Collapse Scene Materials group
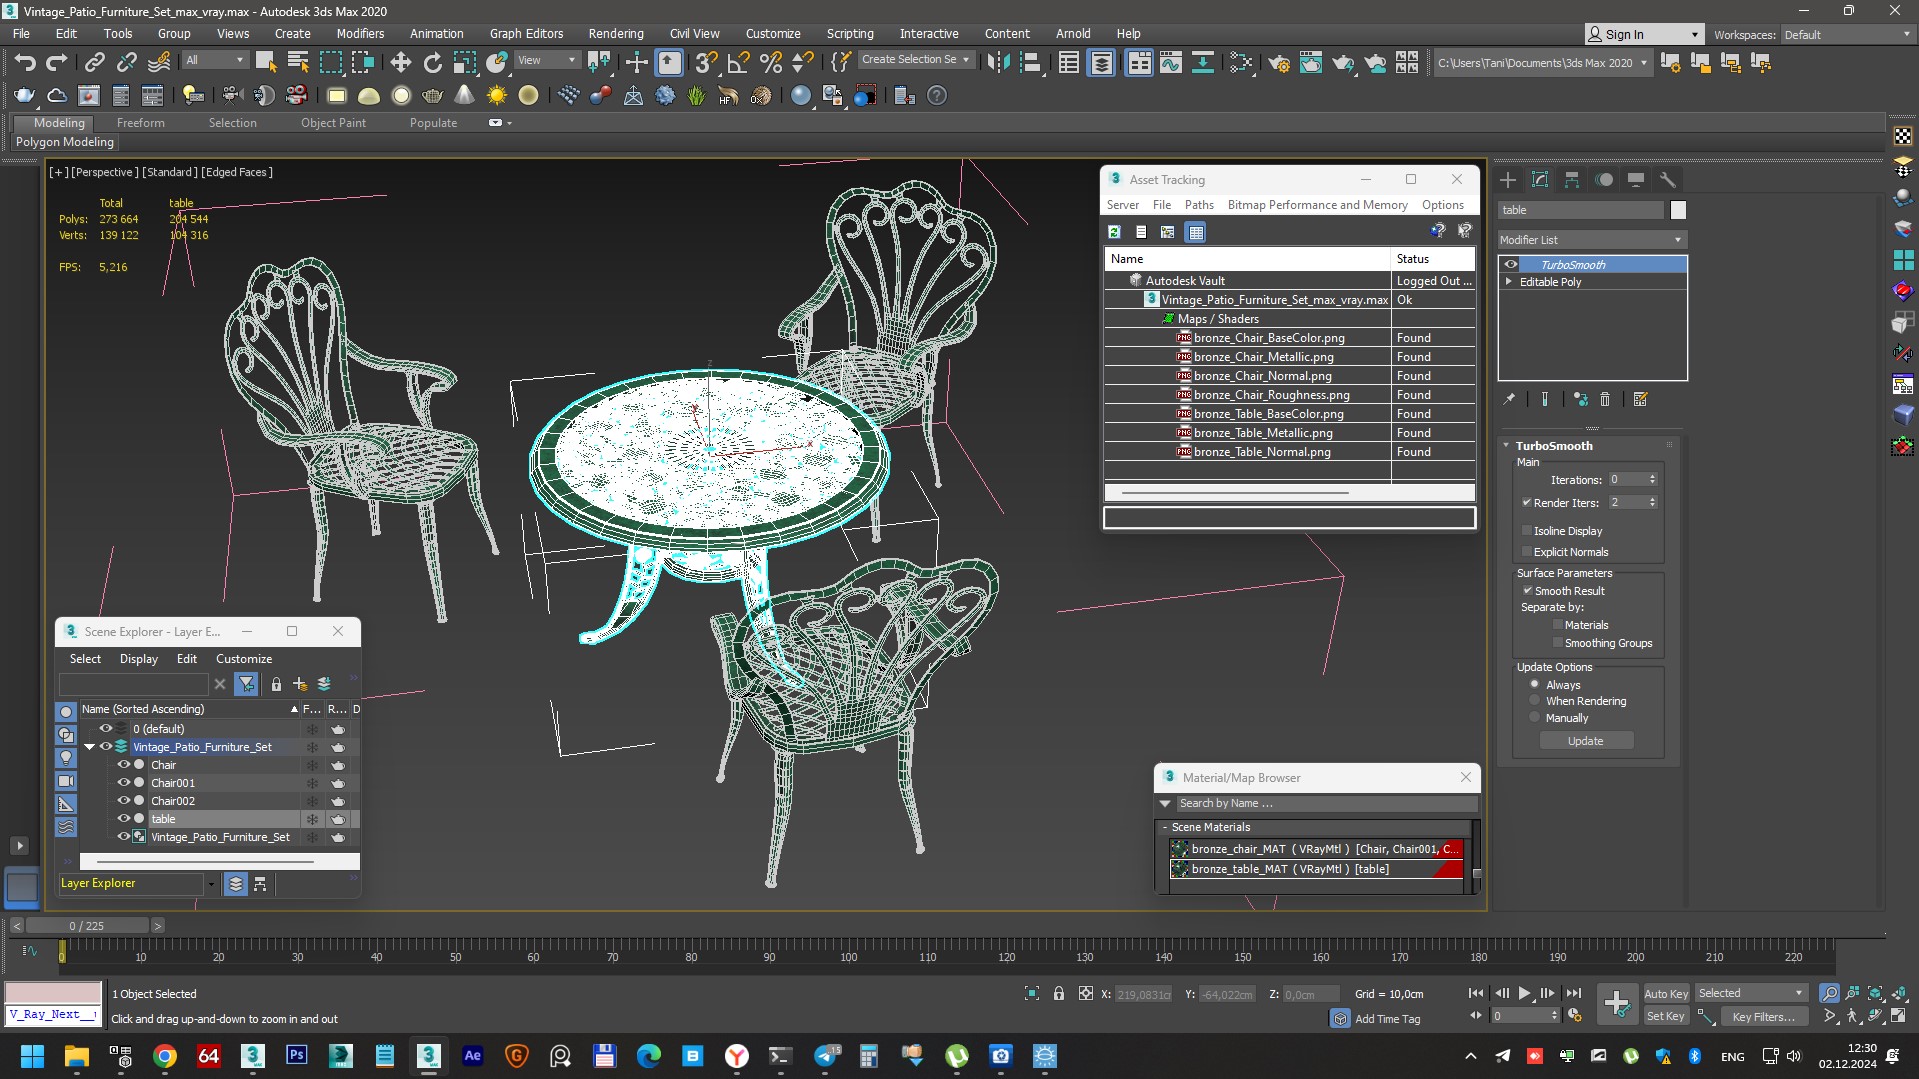This screenshot has width=1919, height=1079. (x=1165, y=828)
